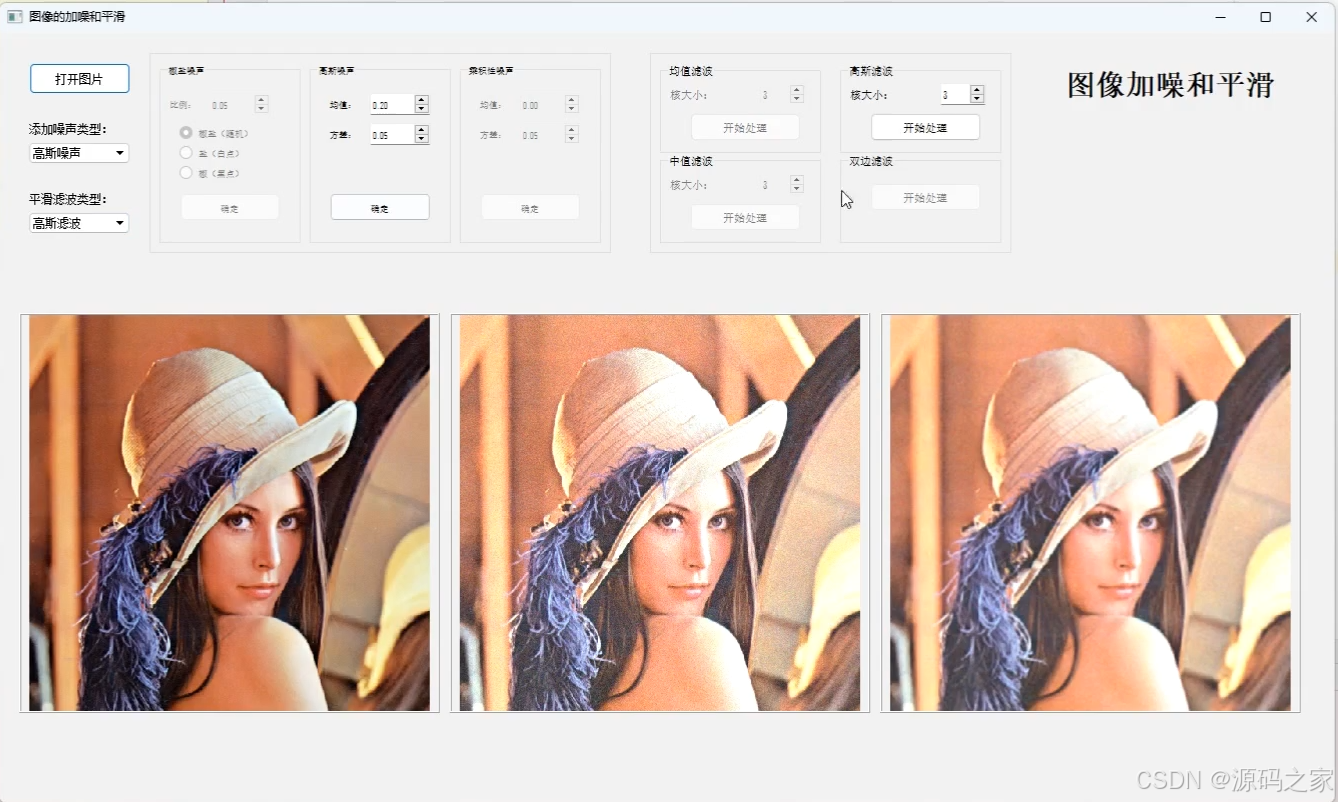Select the 椒（黑点）radio button
This screenshot has height=802, width=1338.
[186, 173]
